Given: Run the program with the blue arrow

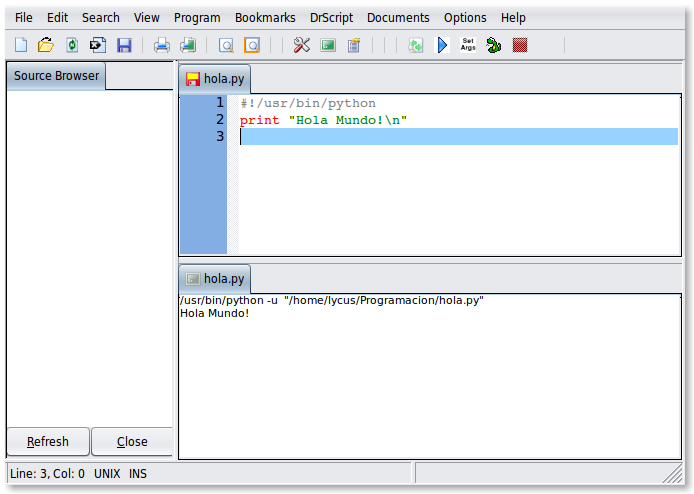Looking at the screenshot, I should coord(442,45).
